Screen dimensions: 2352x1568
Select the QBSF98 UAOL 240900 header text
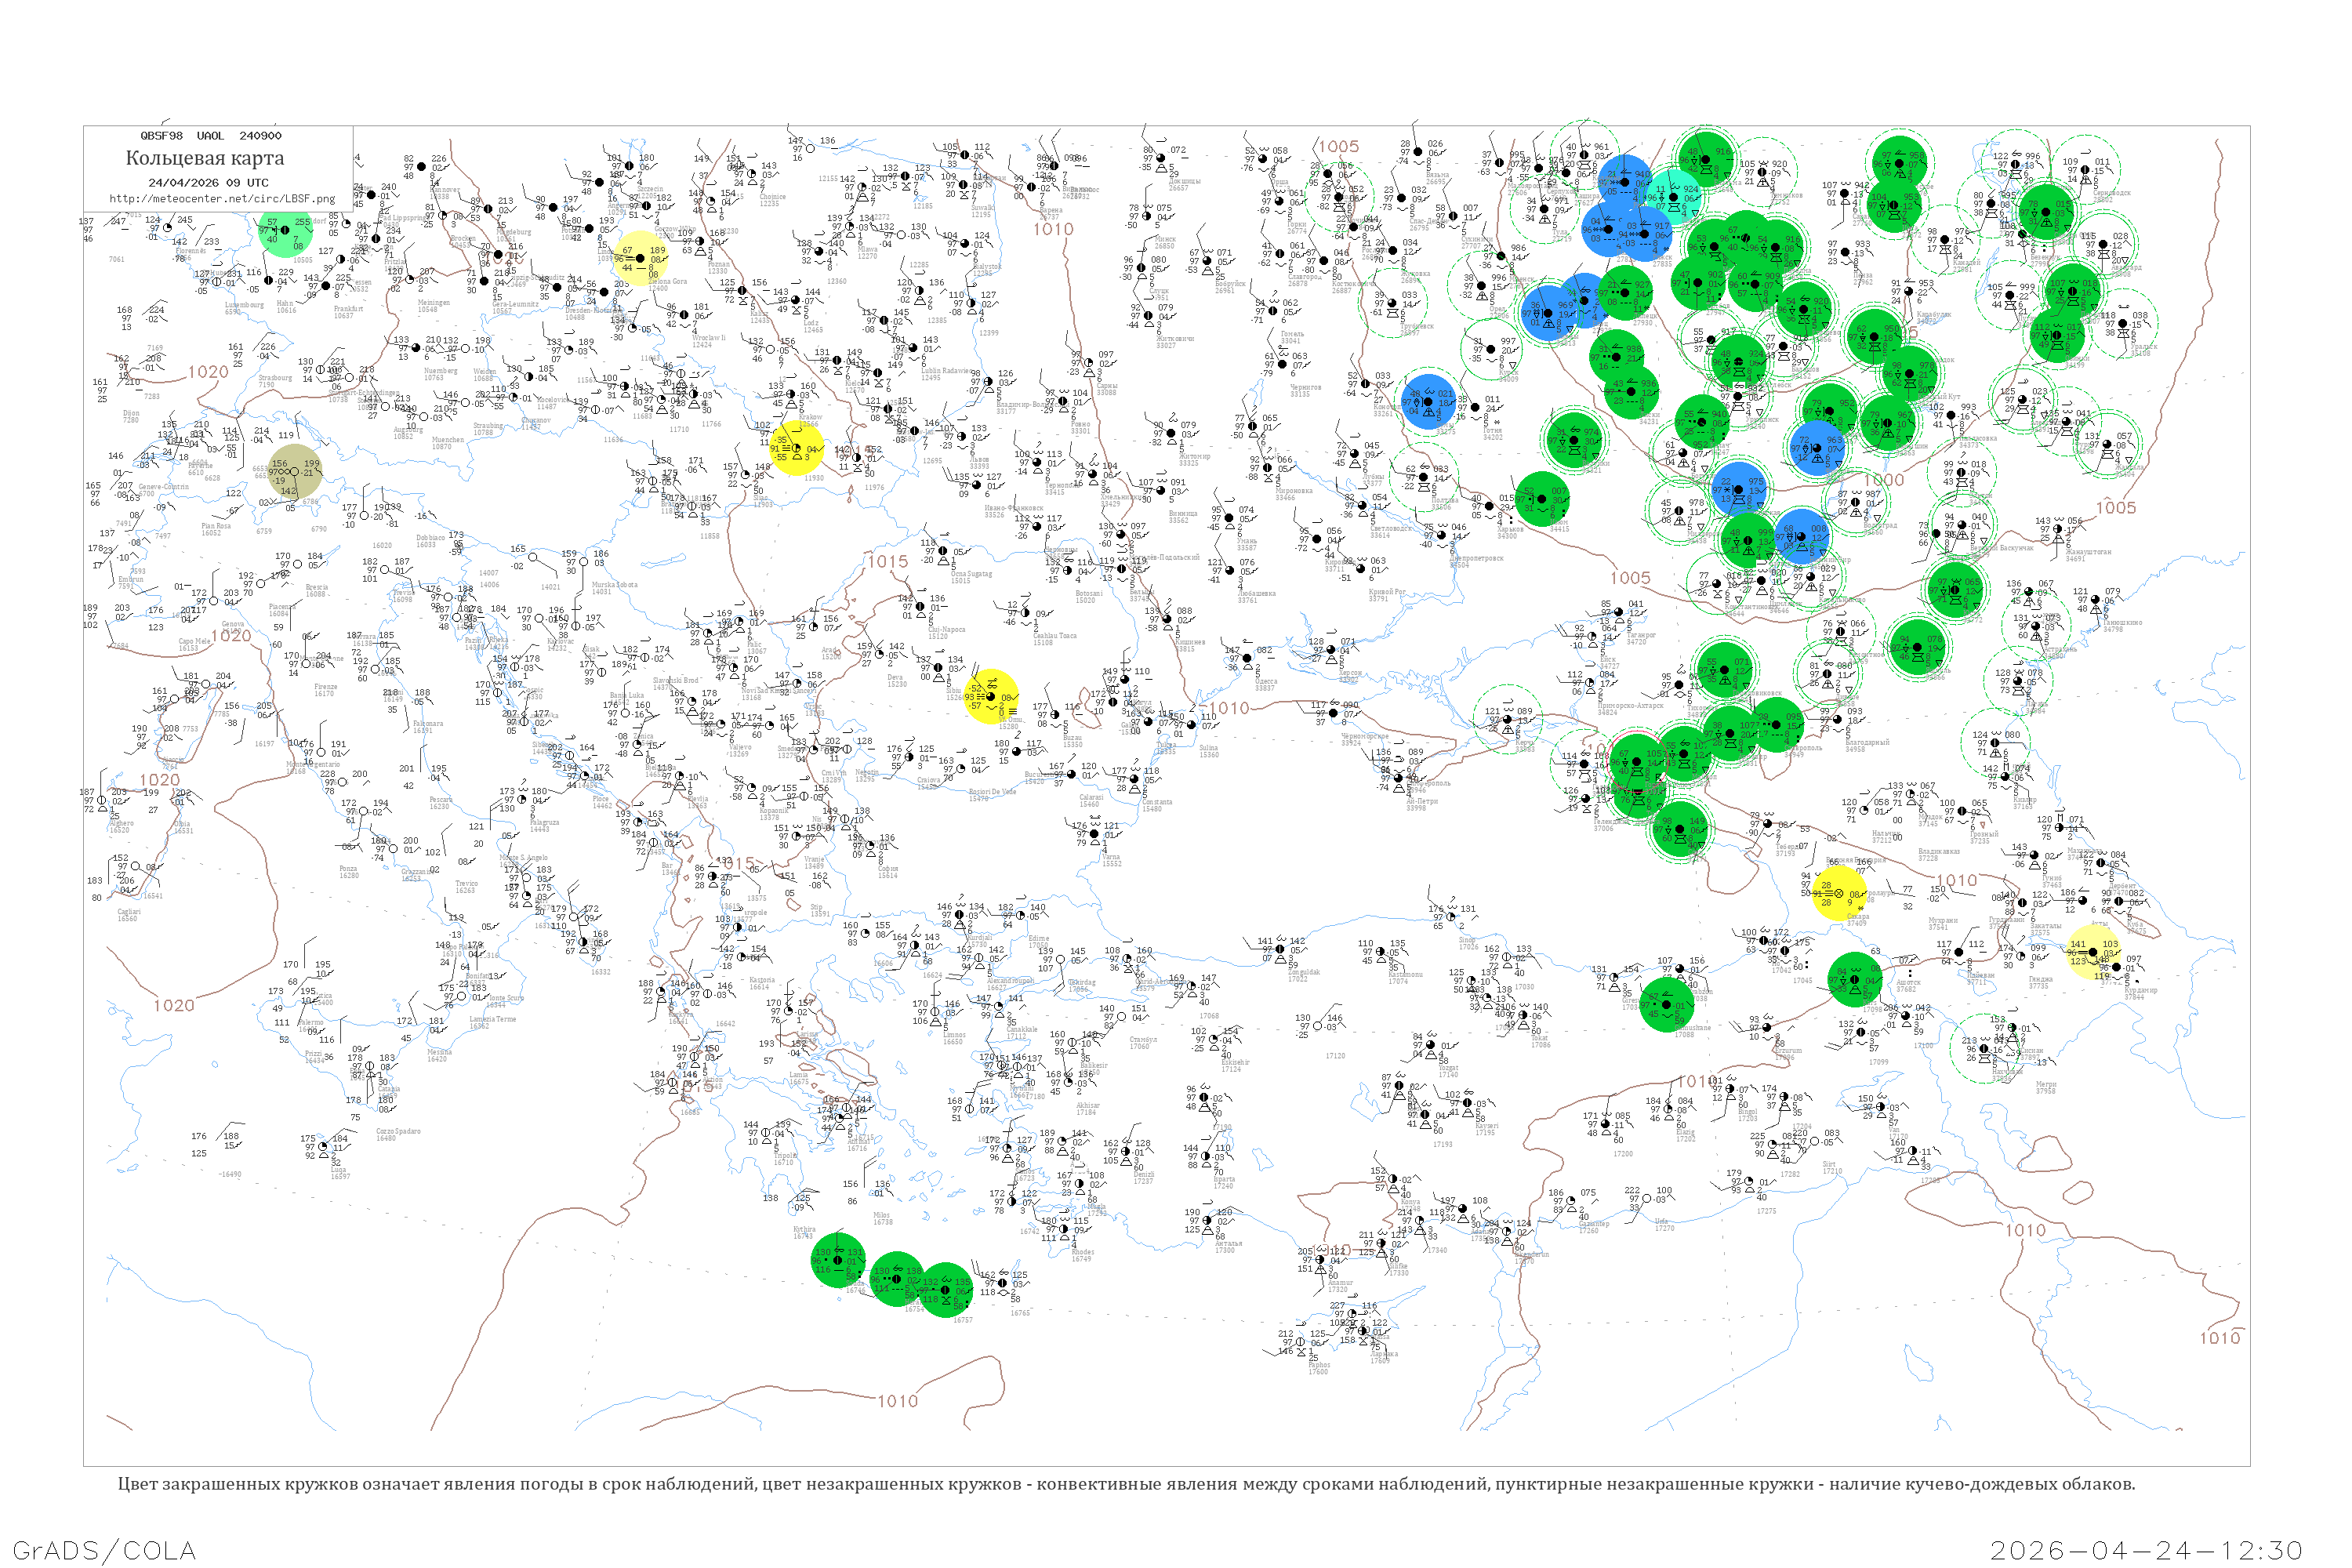click(x=210, y=136)
